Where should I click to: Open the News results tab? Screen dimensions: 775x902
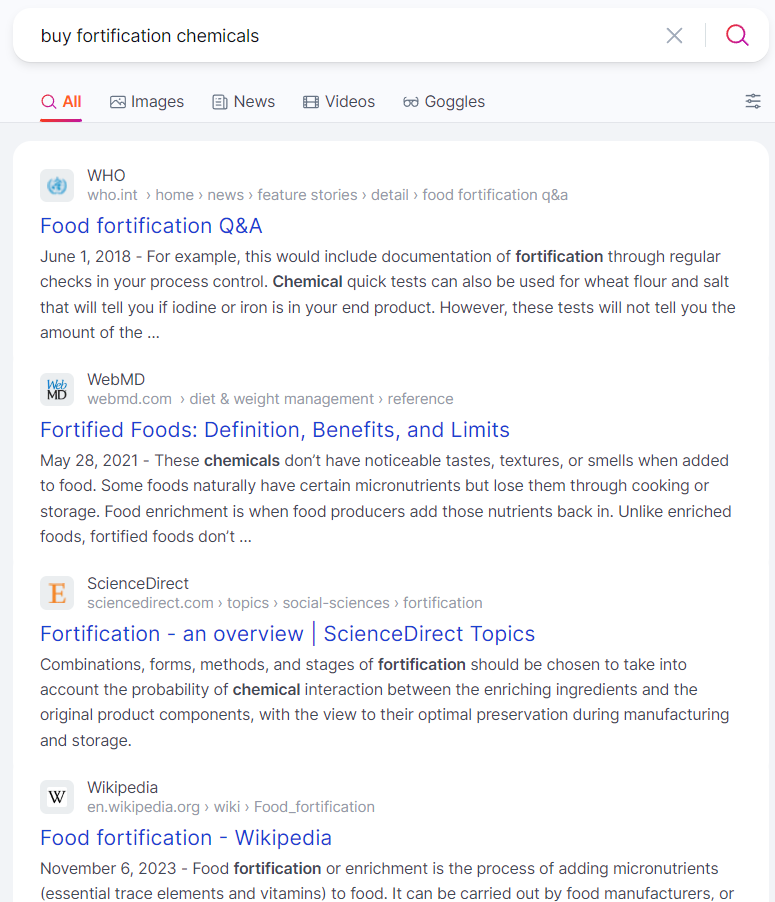click(244, 102)
